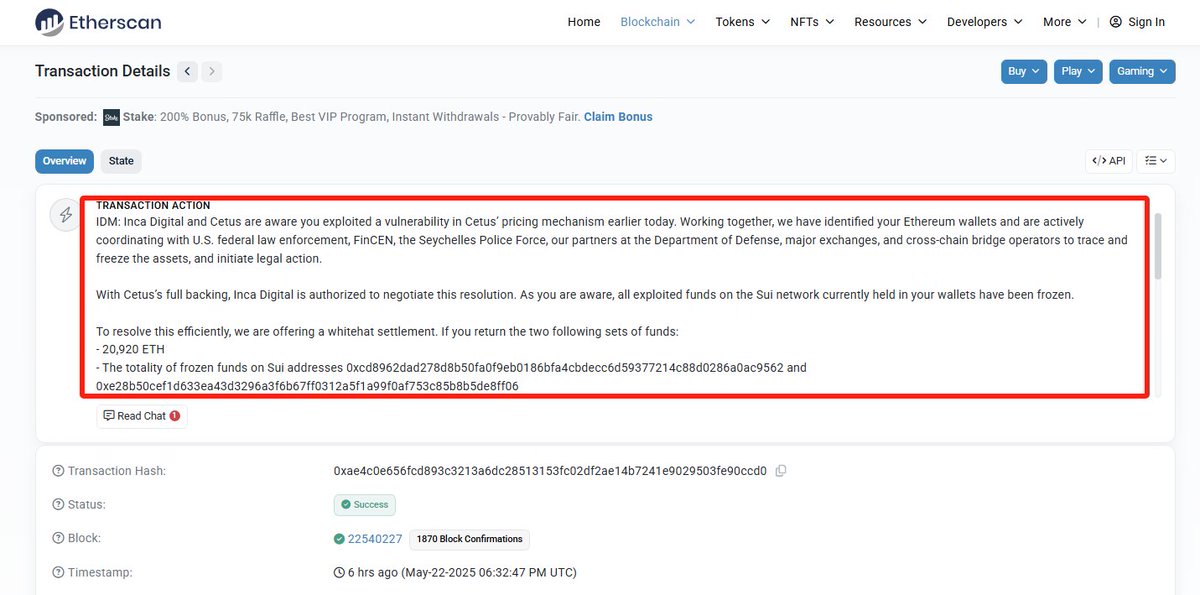
Task: Expand the Play dropdown
Action: (x=1078, y=71)
